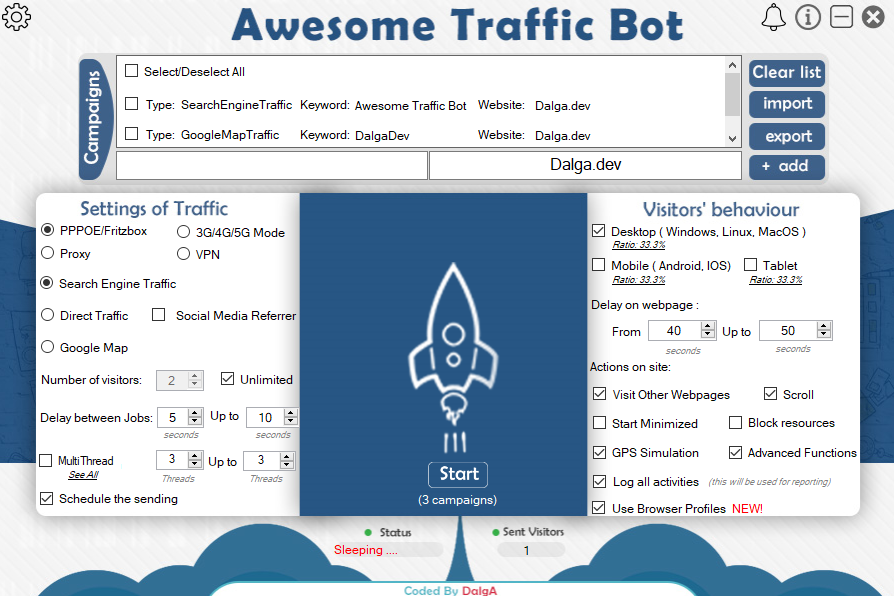The width and height of the screenshot is (894, 596).
Task: Select the Direct Traffic radio button
Action: [x=47, y=315]
